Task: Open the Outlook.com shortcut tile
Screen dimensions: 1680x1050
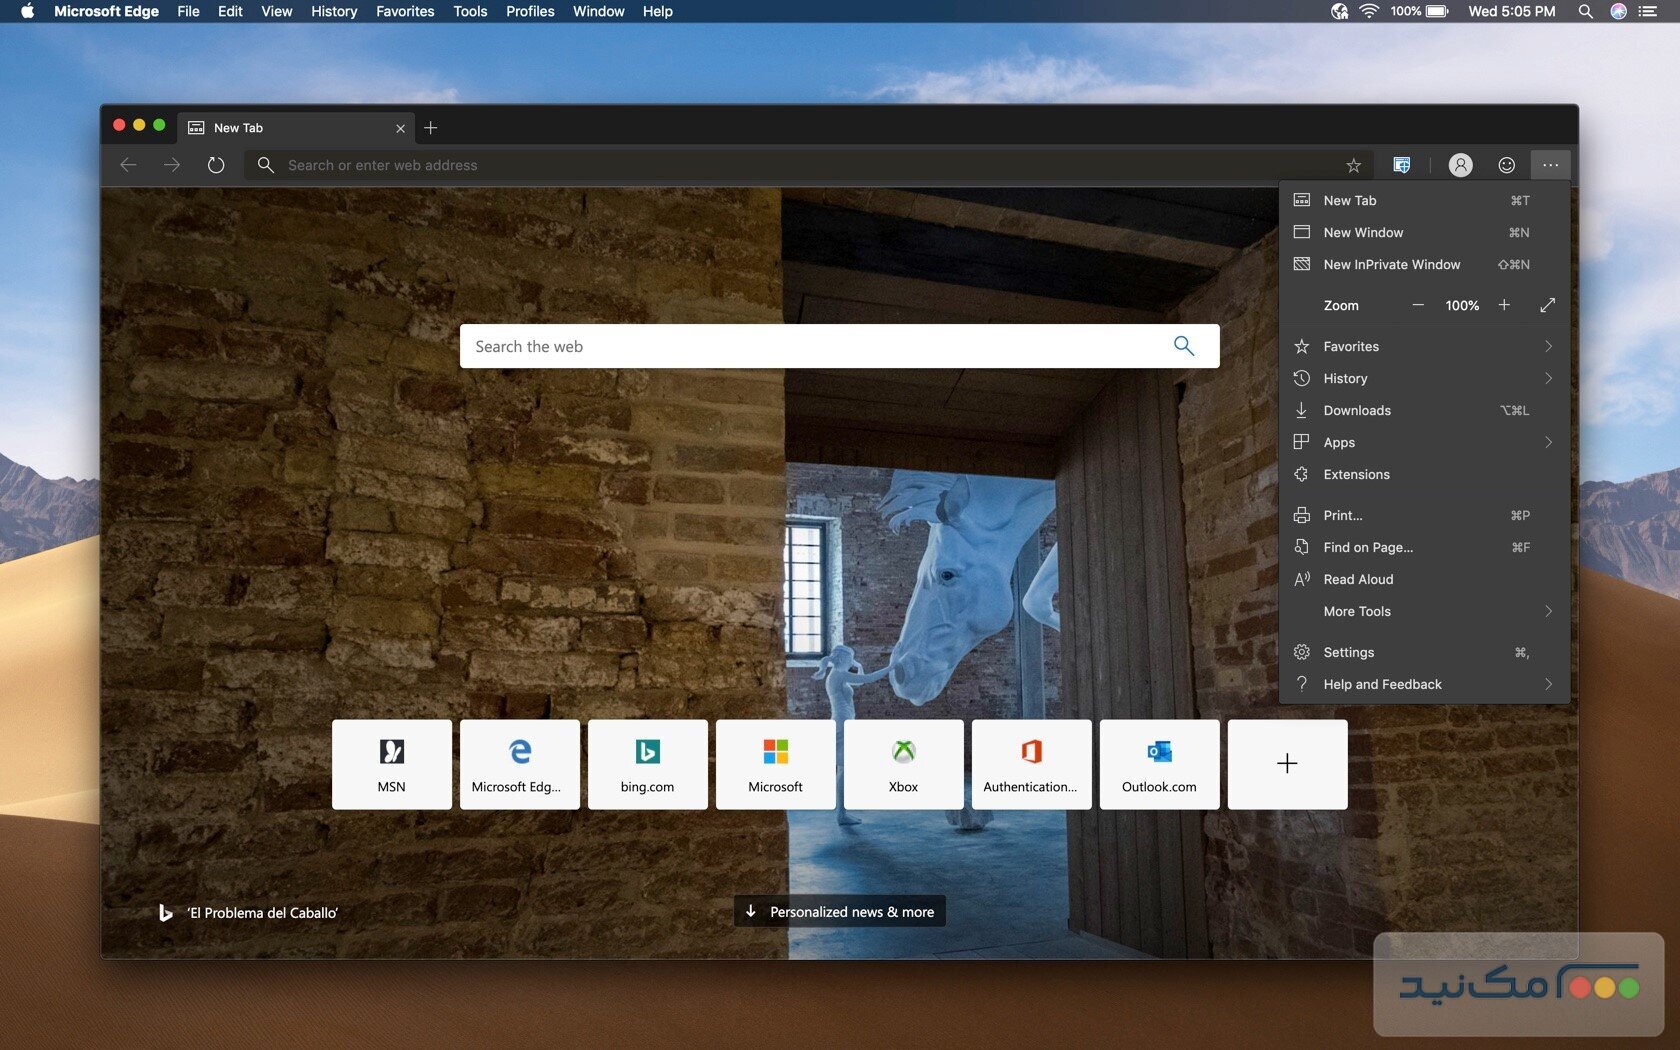Action: (x=1158, y=764)
